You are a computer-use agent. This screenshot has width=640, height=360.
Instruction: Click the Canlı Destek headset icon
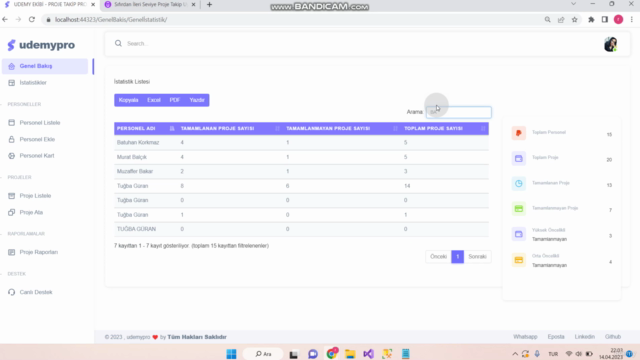tap(11, 292)
